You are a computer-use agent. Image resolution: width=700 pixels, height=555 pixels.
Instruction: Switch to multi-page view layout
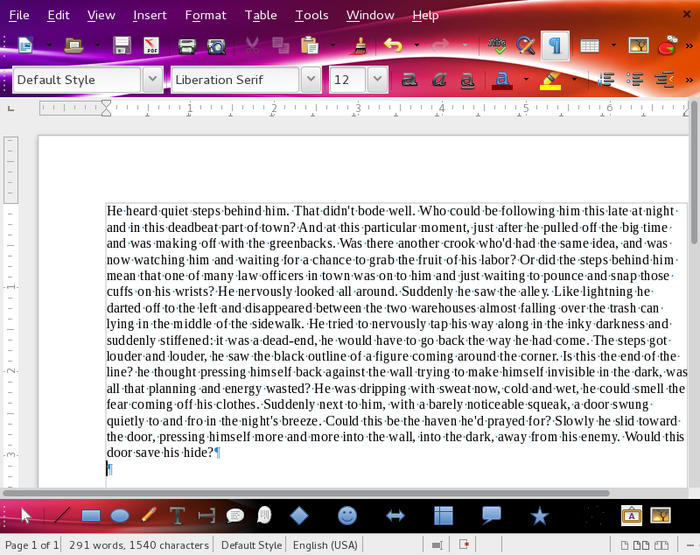point(642,545)
